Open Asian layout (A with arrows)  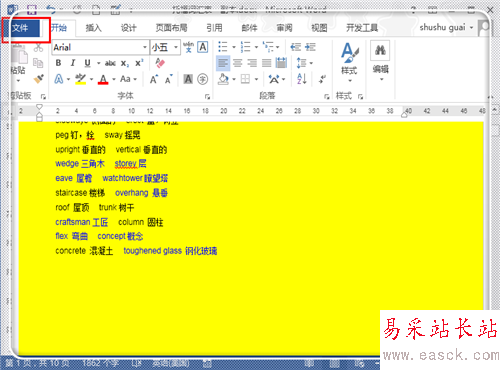click(x=274, y=79)
